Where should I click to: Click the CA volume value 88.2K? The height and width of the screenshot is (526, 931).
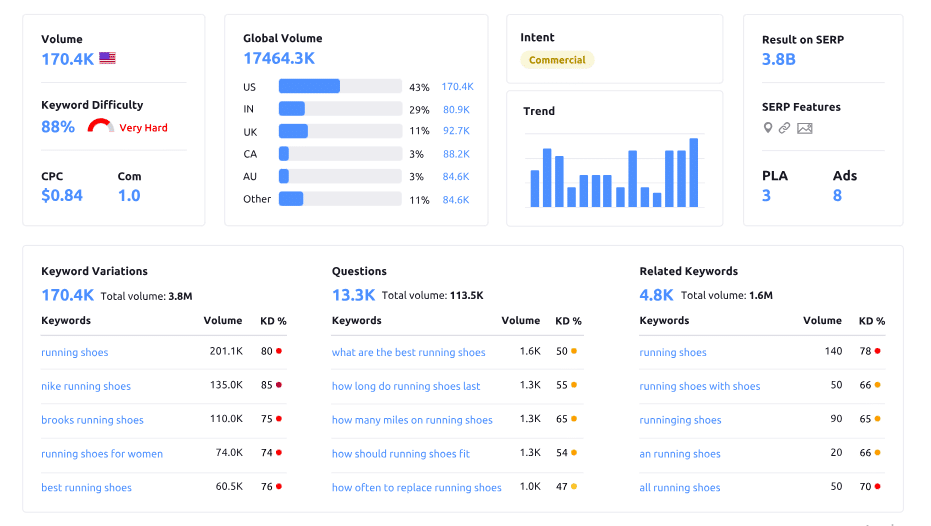pos(456,154)
